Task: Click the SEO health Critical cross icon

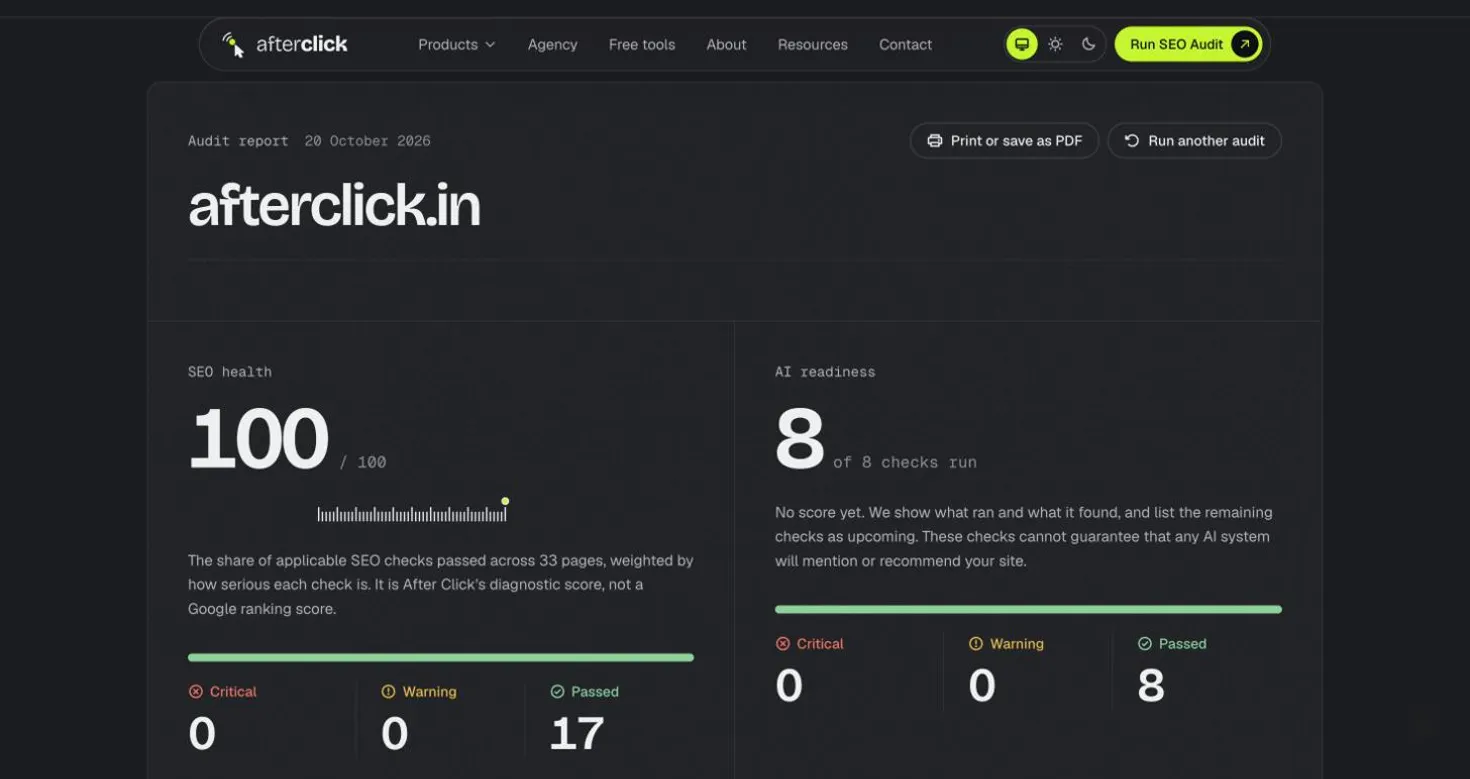Action: 196,691
